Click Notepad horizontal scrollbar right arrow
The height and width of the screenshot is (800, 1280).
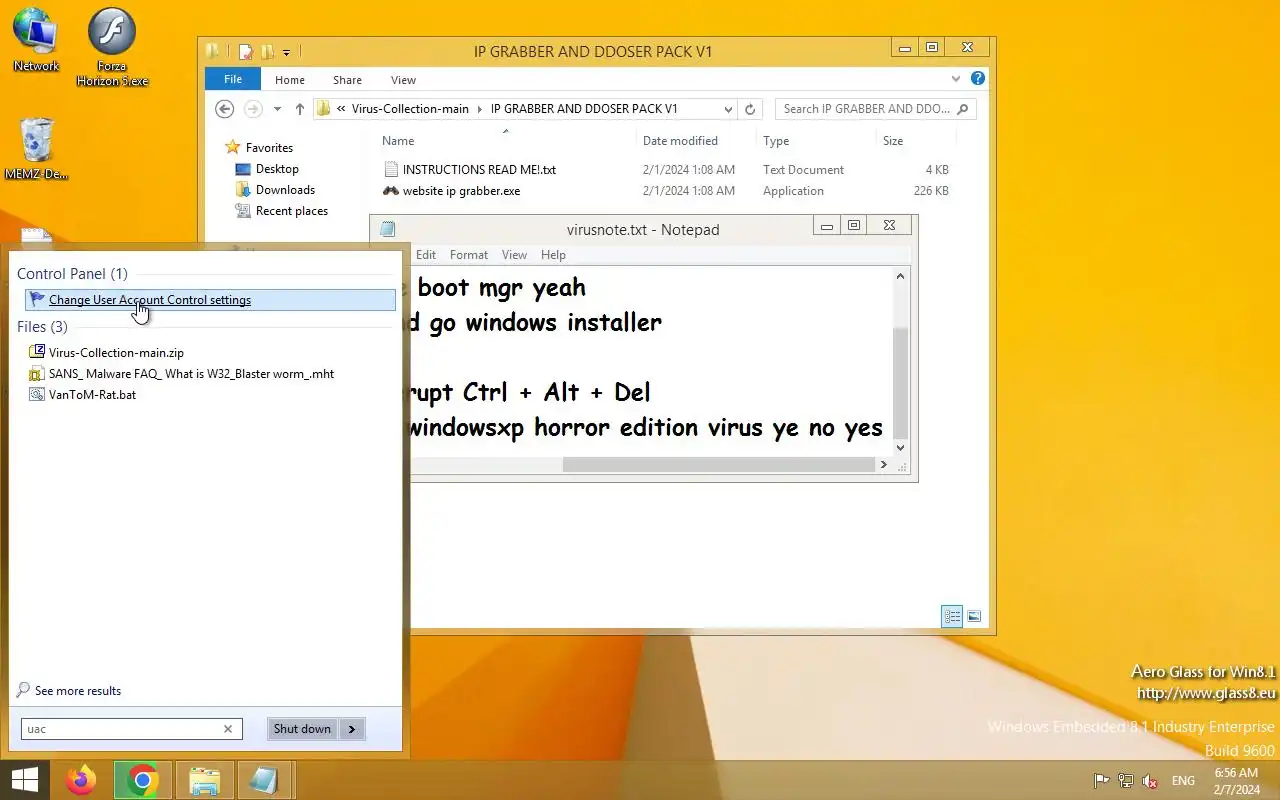click(x=883, y=465)
